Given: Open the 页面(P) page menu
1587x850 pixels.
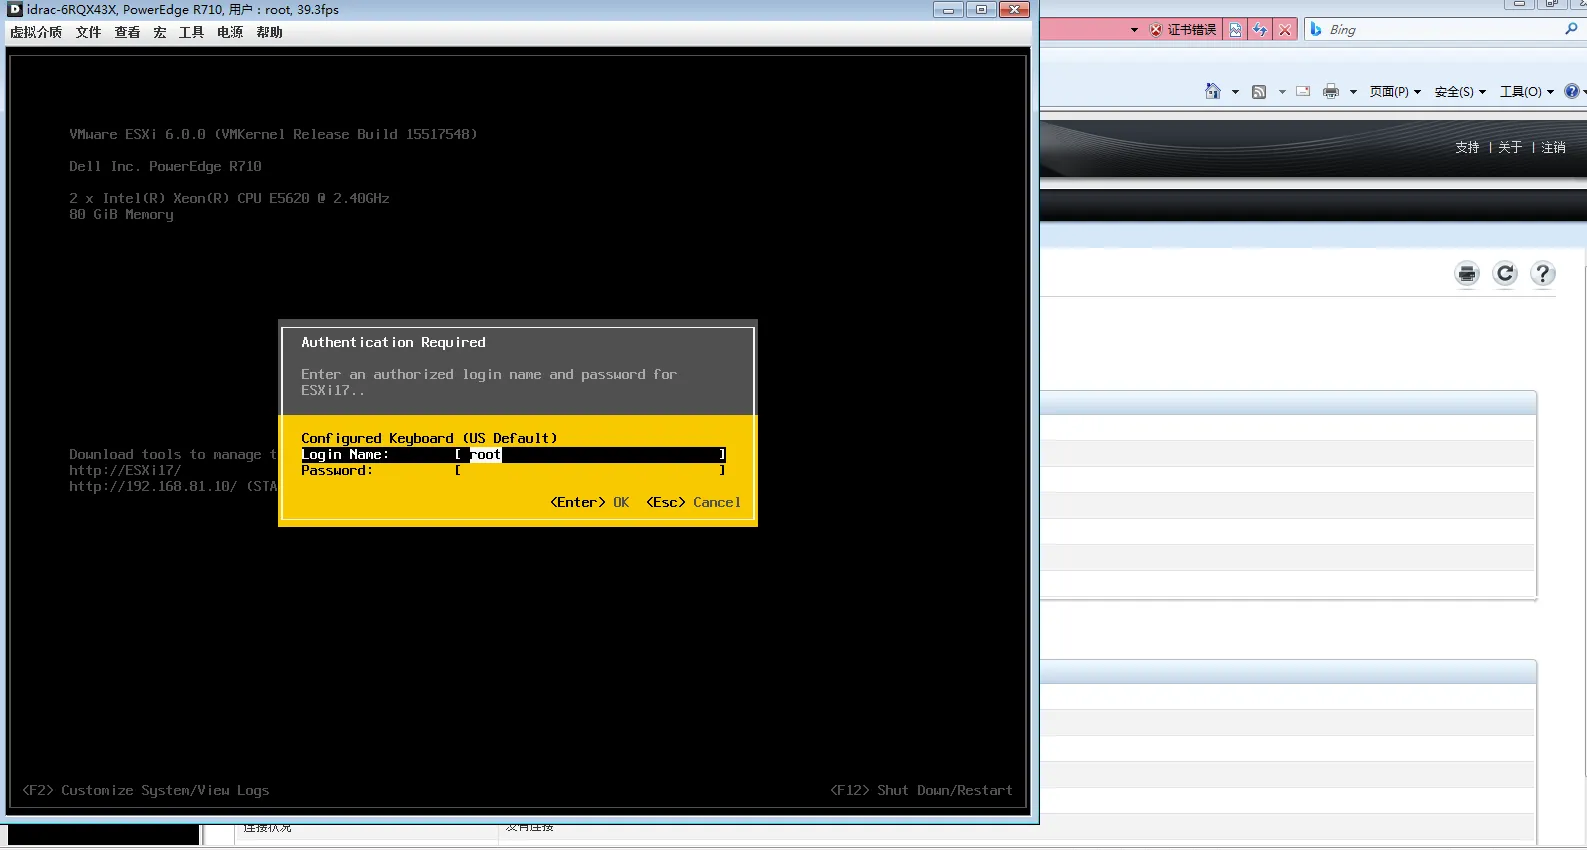Looking at the screenshot, I should coord(1395,92).
